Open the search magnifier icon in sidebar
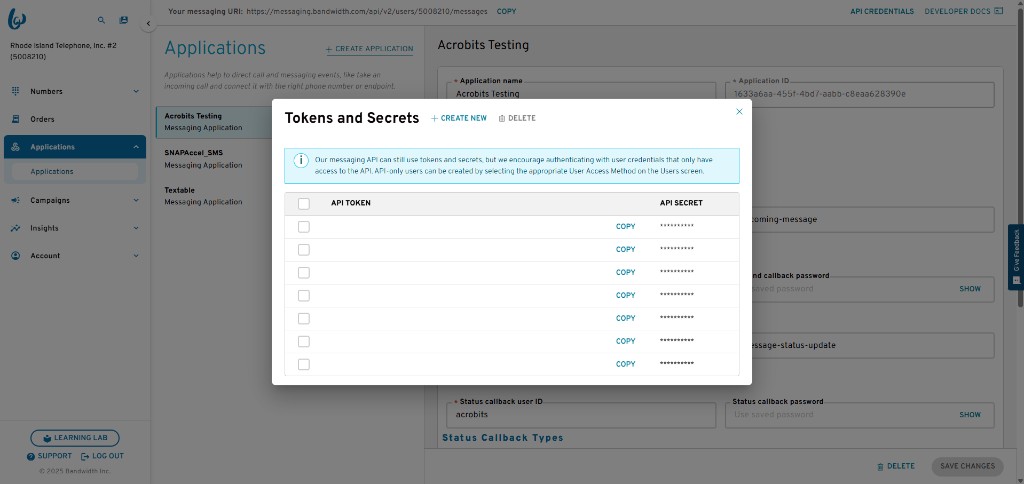This screenshot has width=1024, height=484. (101, 20)
